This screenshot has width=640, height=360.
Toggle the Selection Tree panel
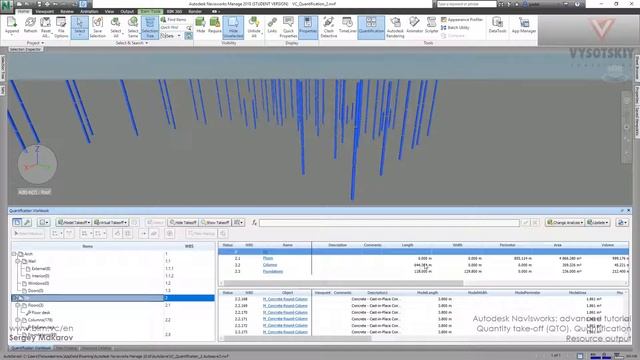point(150,27)
